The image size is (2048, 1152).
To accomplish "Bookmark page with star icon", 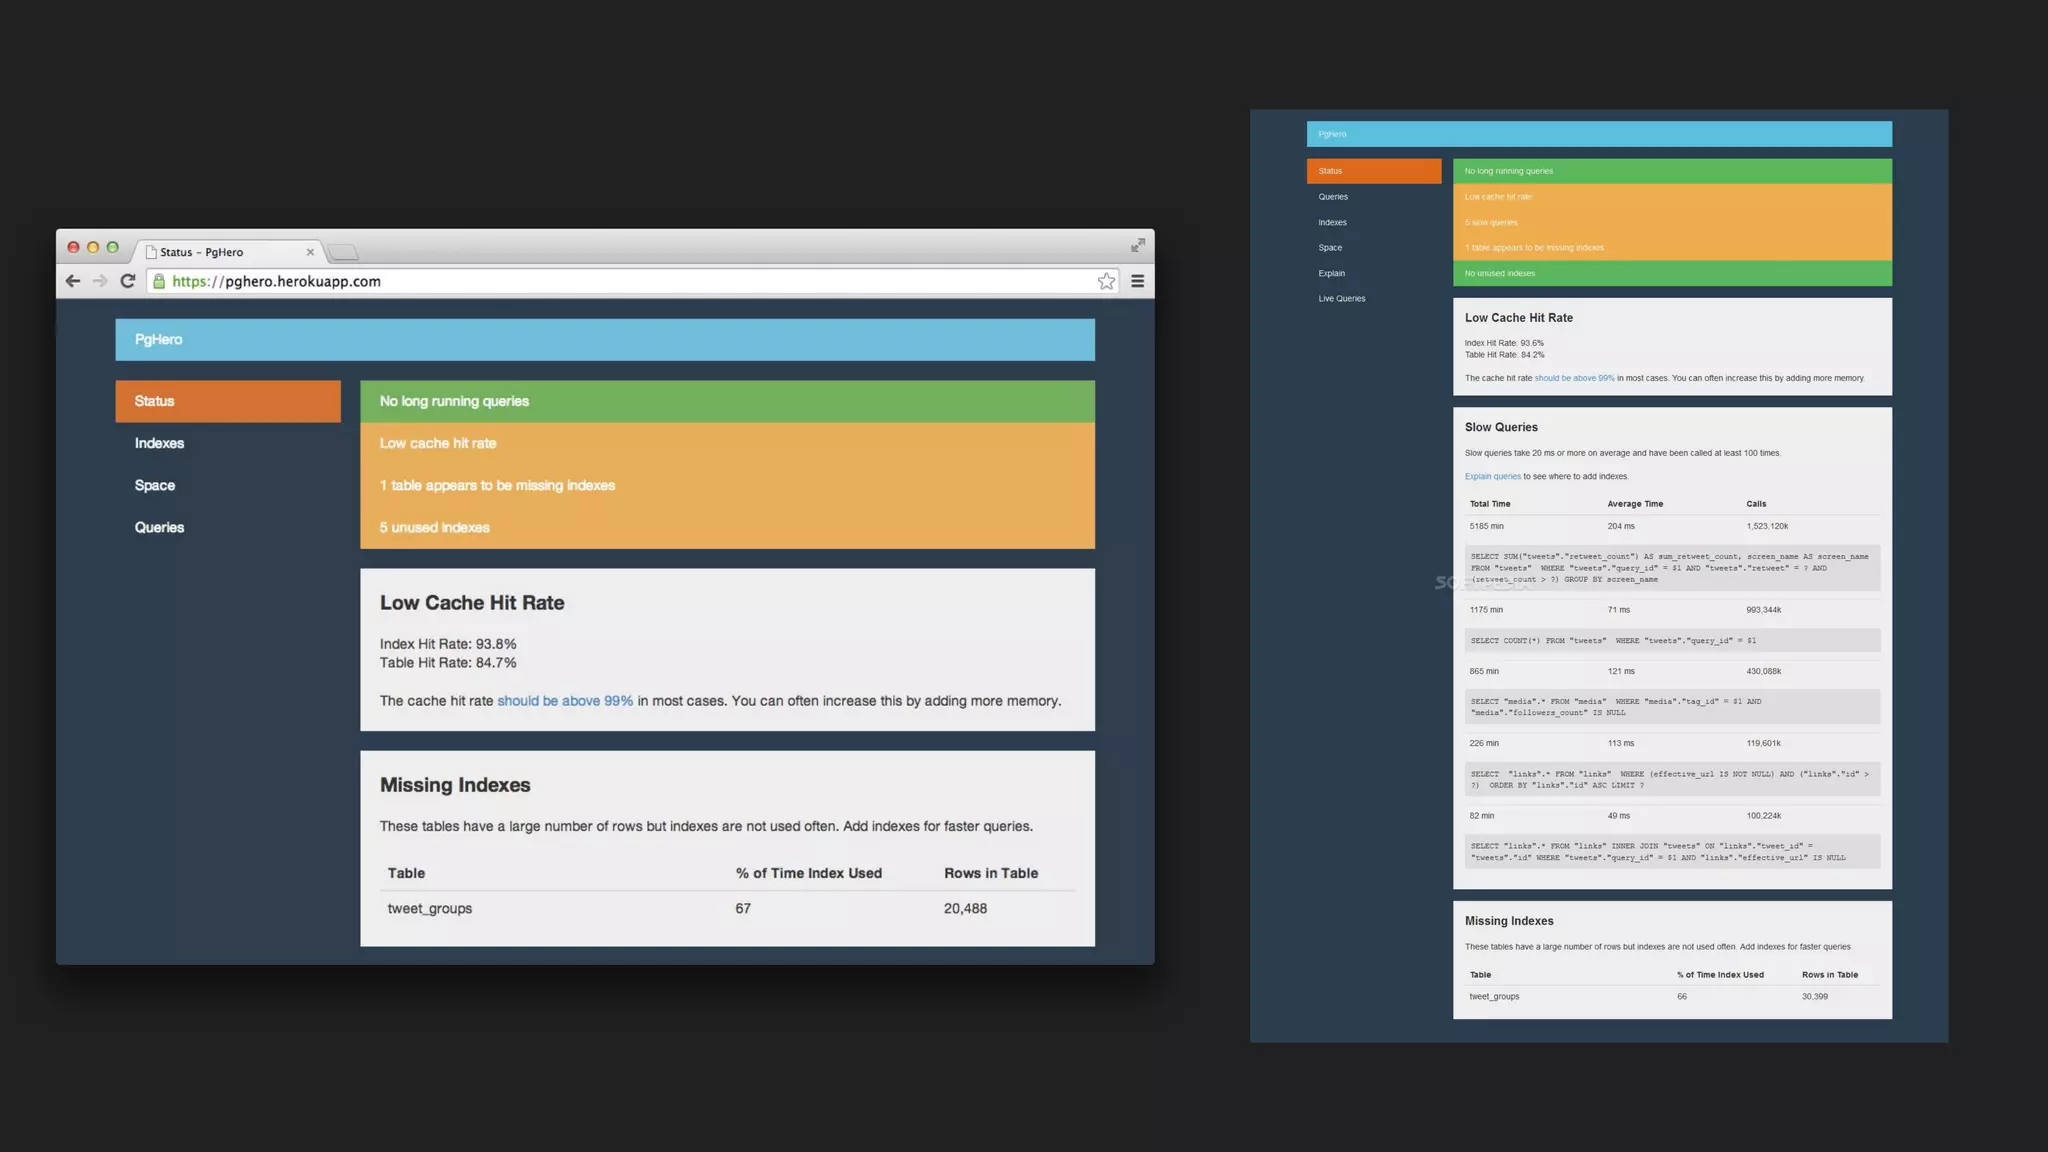I will click(1106, 281).
